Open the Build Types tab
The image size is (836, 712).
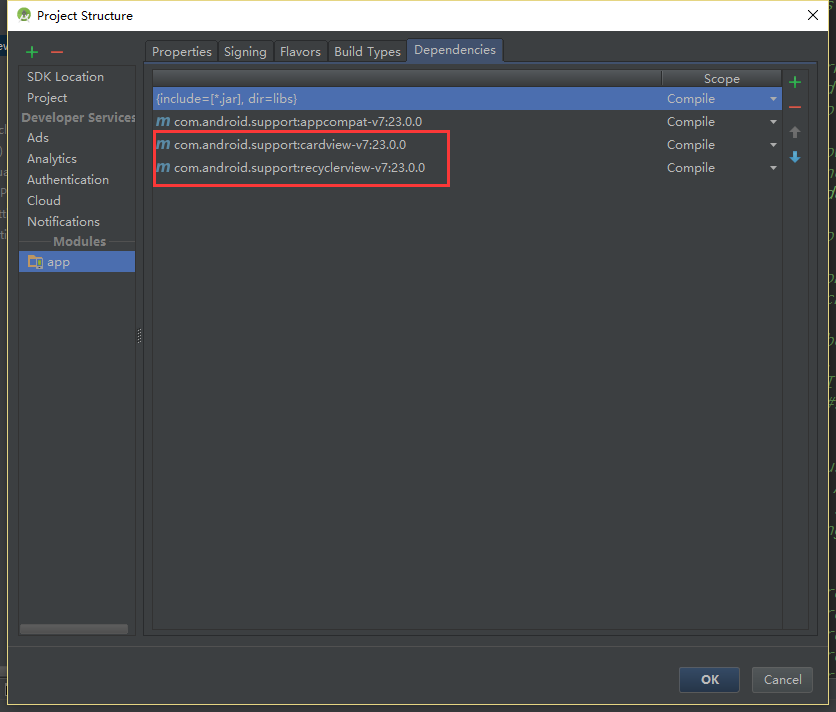[367, 52]
